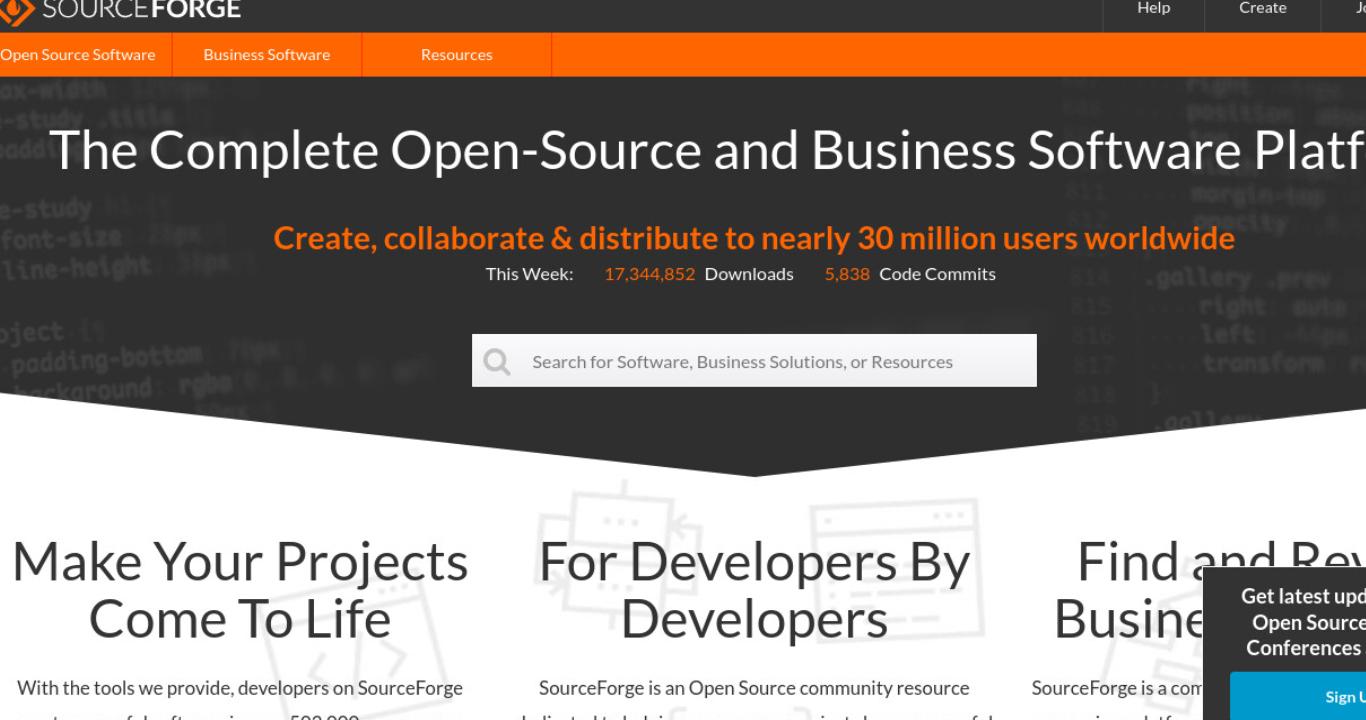
Task: Click the 'For Developers By Developers' heading
Action: (x=754, y=591)
